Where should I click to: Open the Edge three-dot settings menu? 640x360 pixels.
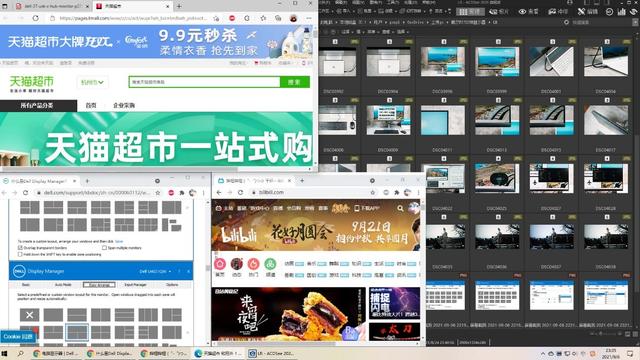[309, 18]
